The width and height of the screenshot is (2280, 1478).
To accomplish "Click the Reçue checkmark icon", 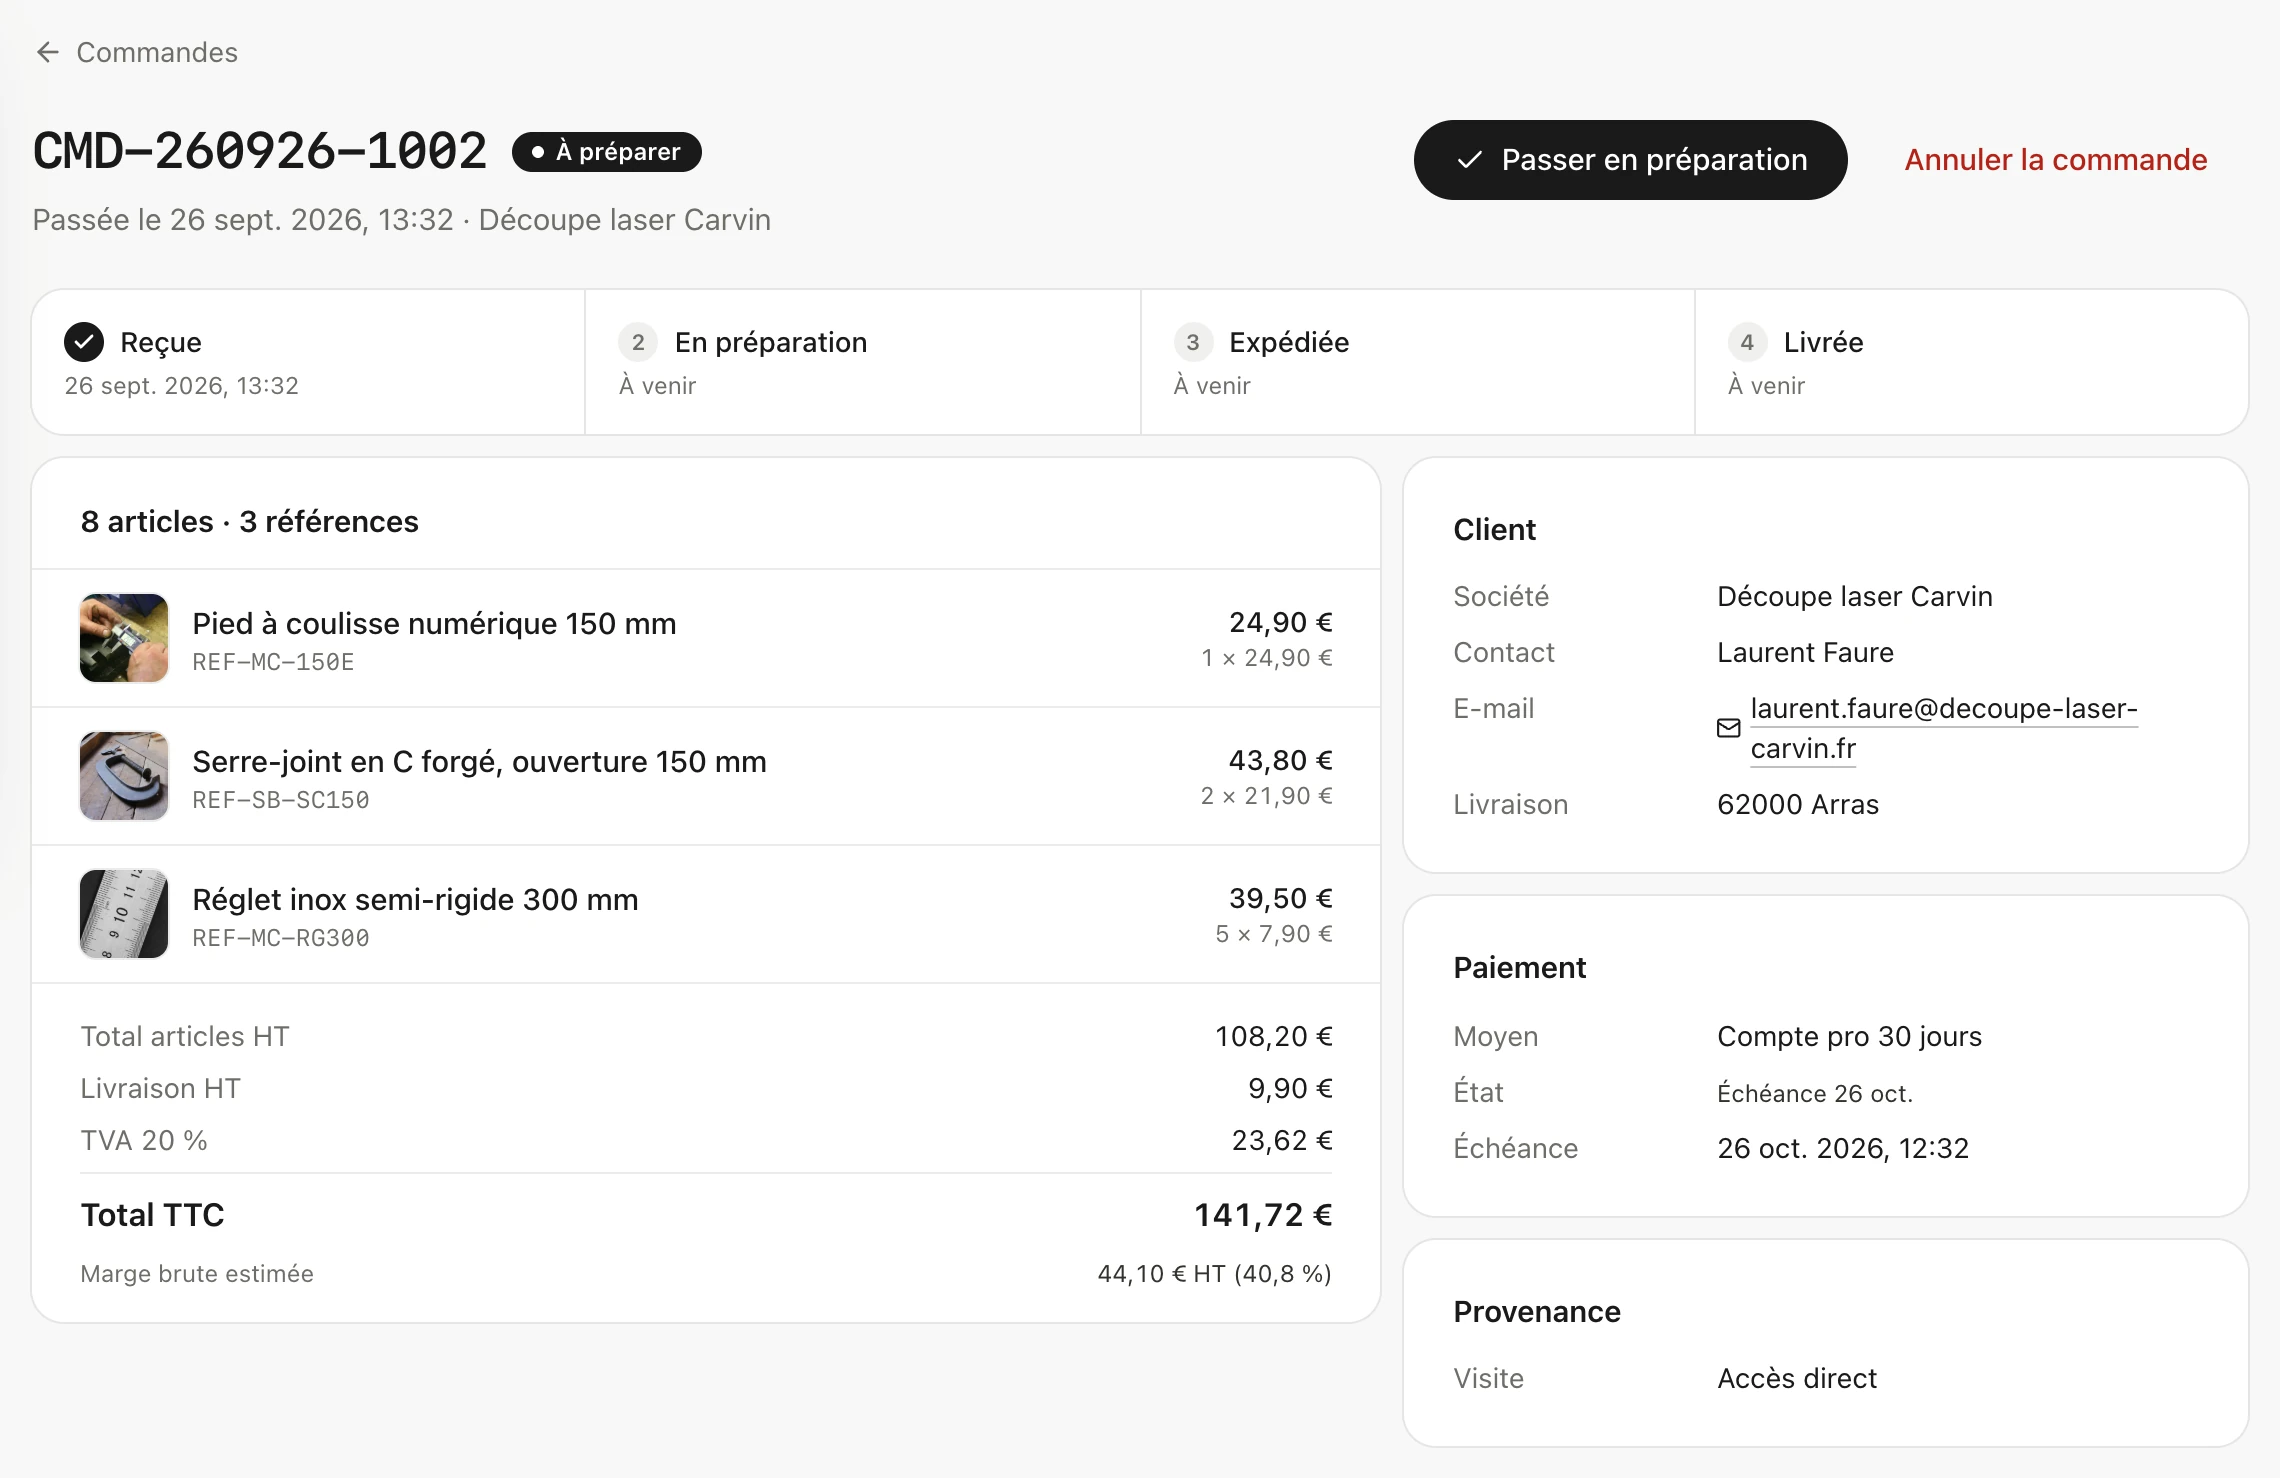I will point(84,342).
